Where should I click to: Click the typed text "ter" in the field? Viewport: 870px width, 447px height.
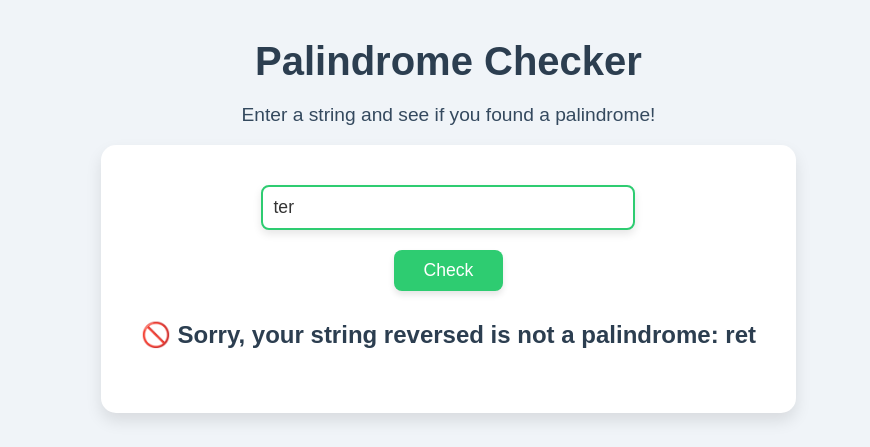tap(284, 207)
